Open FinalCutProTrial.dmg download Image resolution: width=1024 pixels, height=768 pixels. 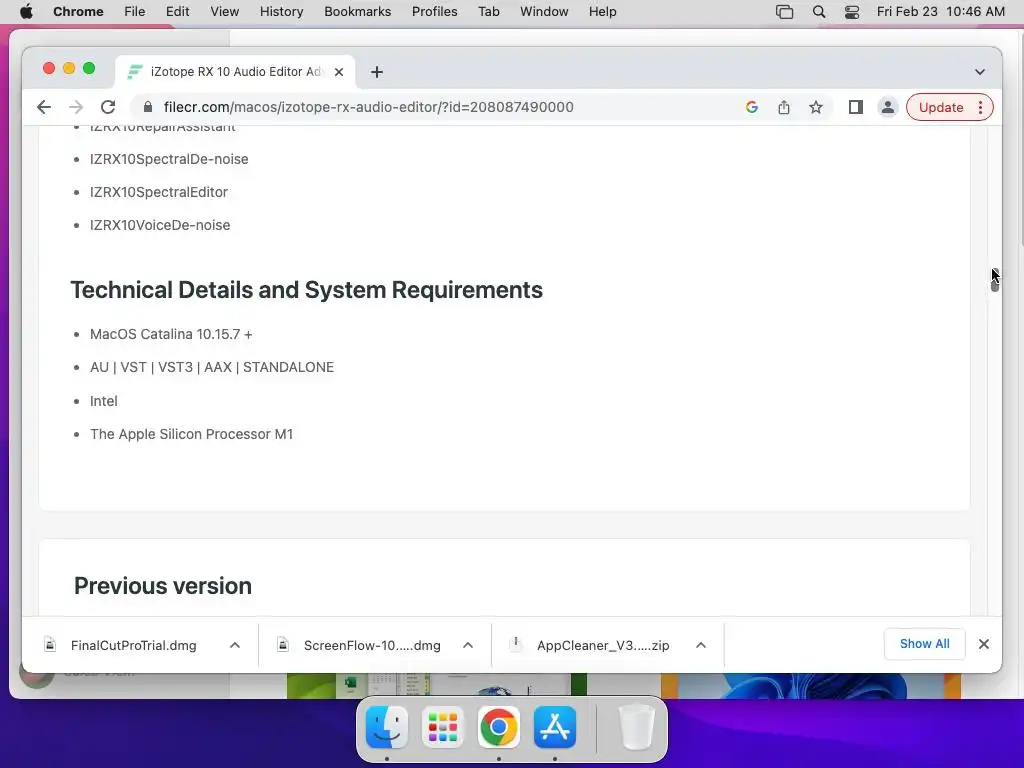point(133,645)
